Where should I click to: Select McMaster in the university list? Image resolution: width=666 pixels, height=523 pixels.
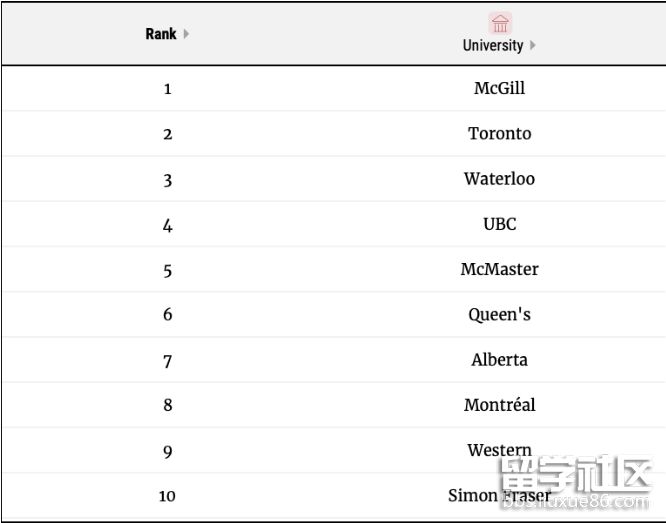pos(499,269)
